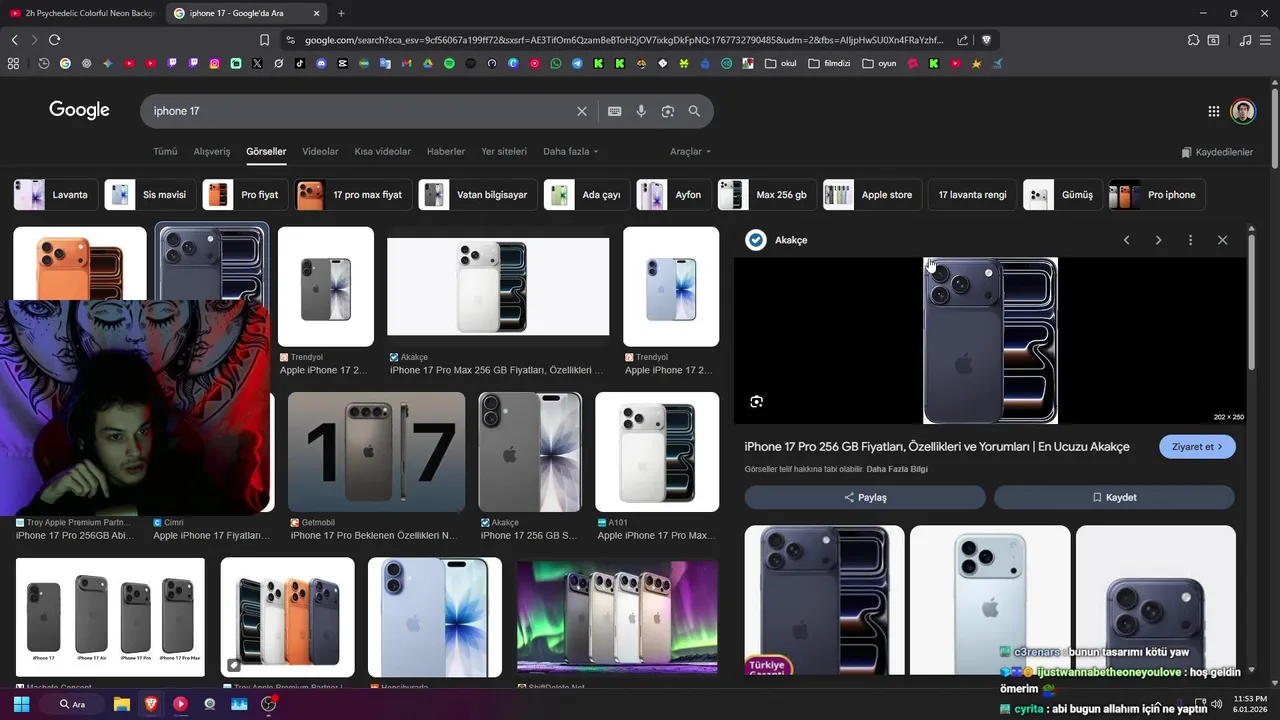The height and width of the screenshot is (720, 1280).
Task: Open the Google apps grid
Action: [x=1213, y=111]
